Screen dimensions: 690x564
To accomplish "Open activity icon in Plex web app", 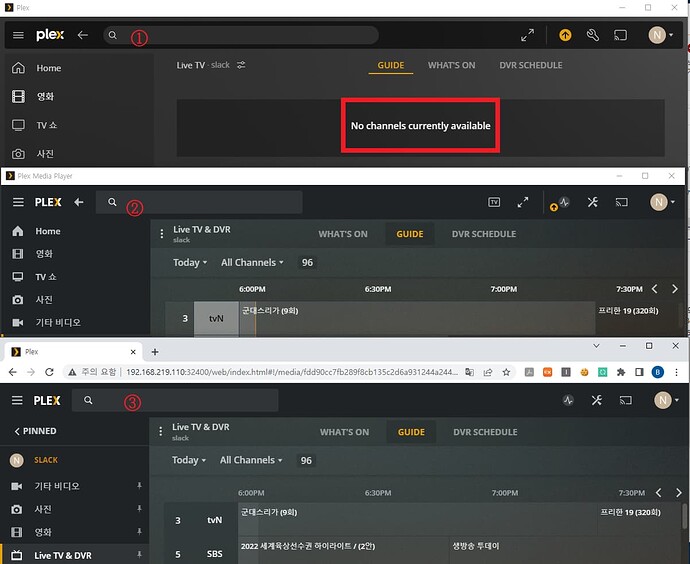I will coord(568,400).
